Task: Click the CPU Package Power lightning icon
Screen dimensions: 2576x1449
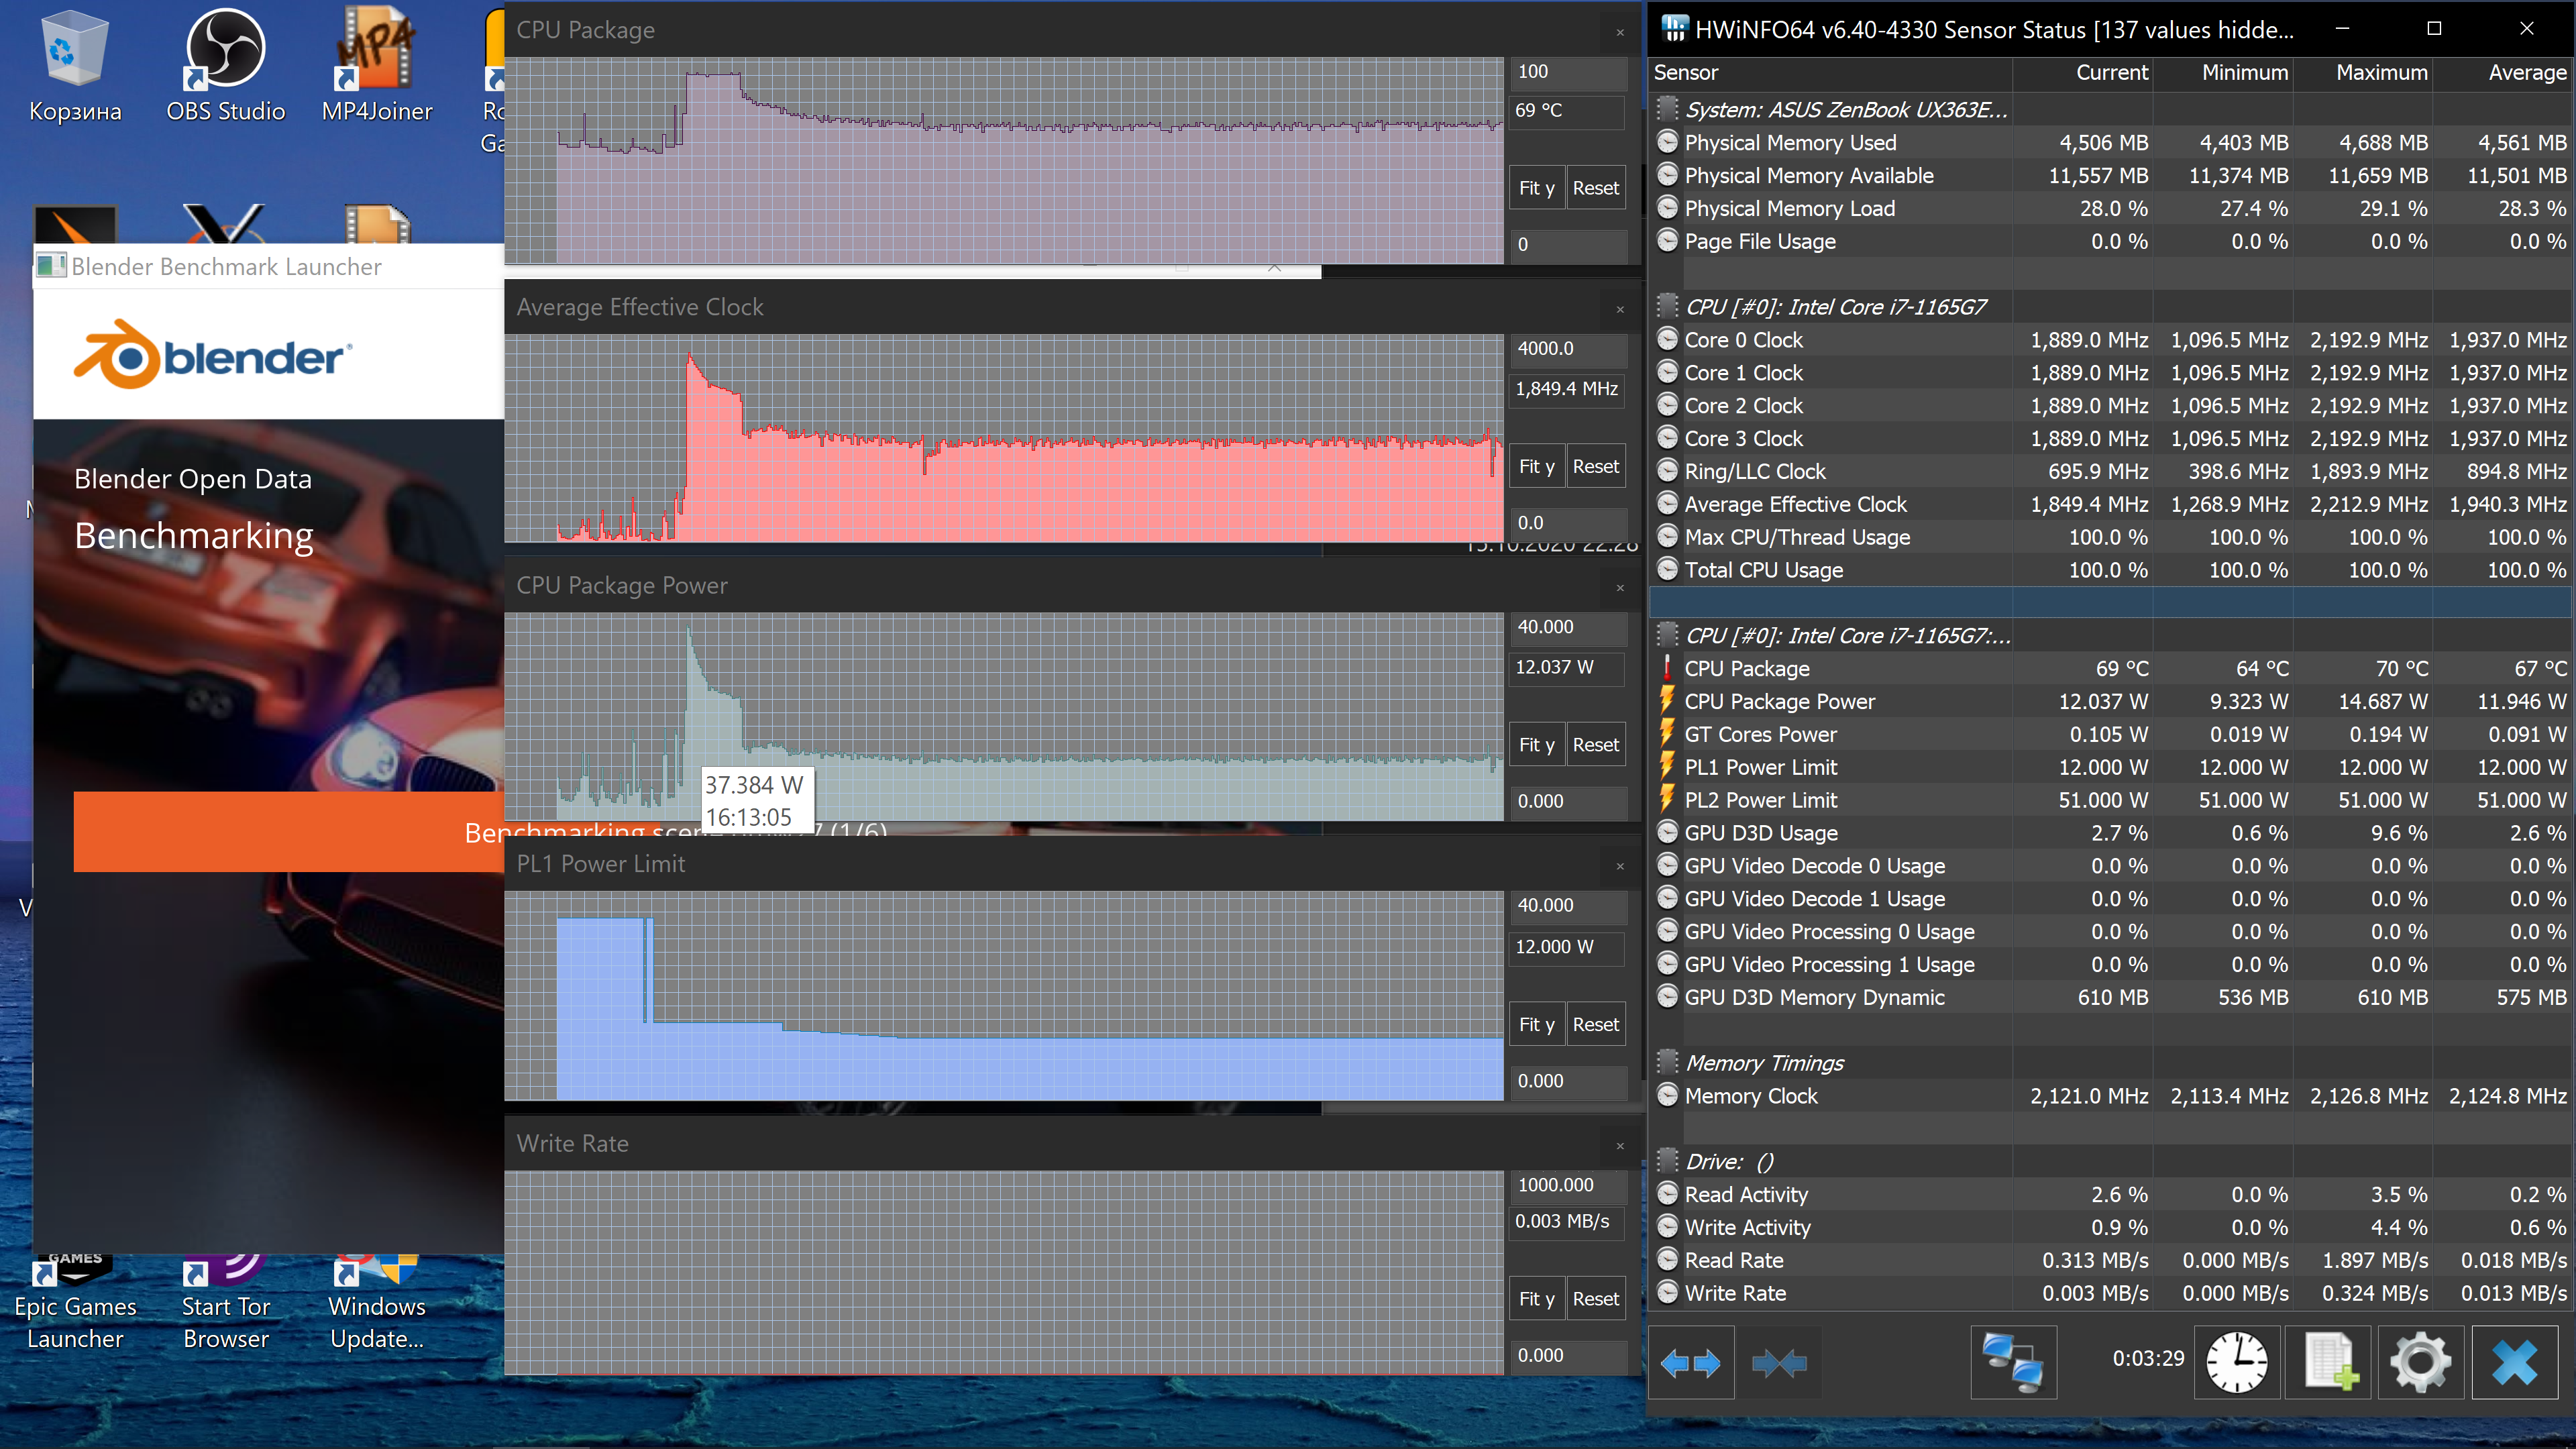Action: [x=1667, y=701]
